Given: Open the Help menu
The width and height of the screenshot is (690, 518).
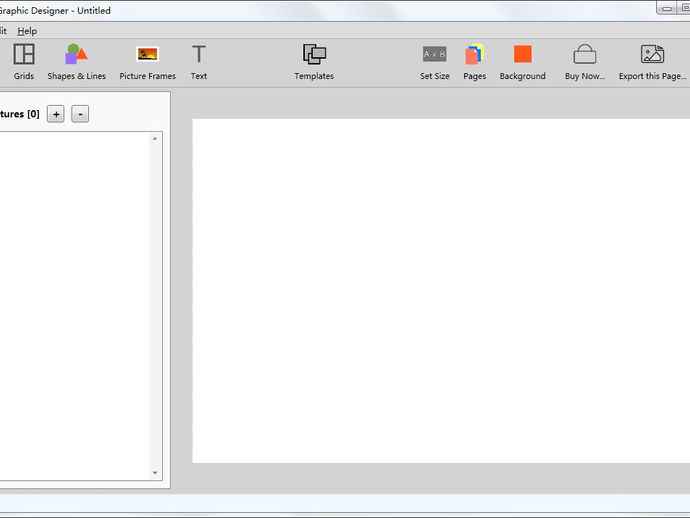Looking at the screenshot, I should tap(27, 31).
